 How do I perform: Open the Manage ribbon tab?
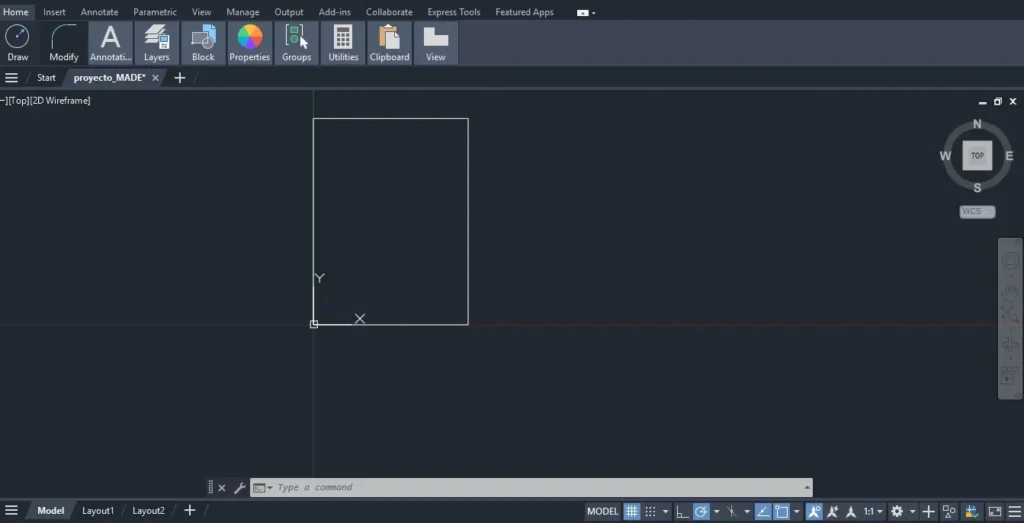tap(242, 12)
